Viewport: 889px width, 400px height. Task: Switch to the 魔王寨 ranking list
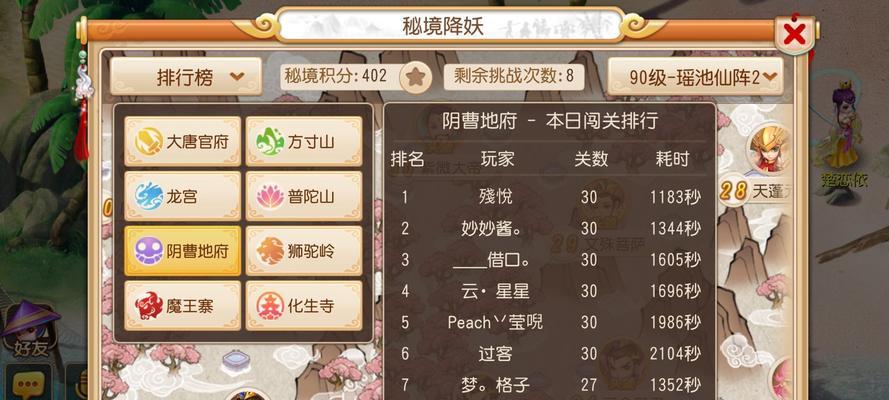click(x=183, y=305)
